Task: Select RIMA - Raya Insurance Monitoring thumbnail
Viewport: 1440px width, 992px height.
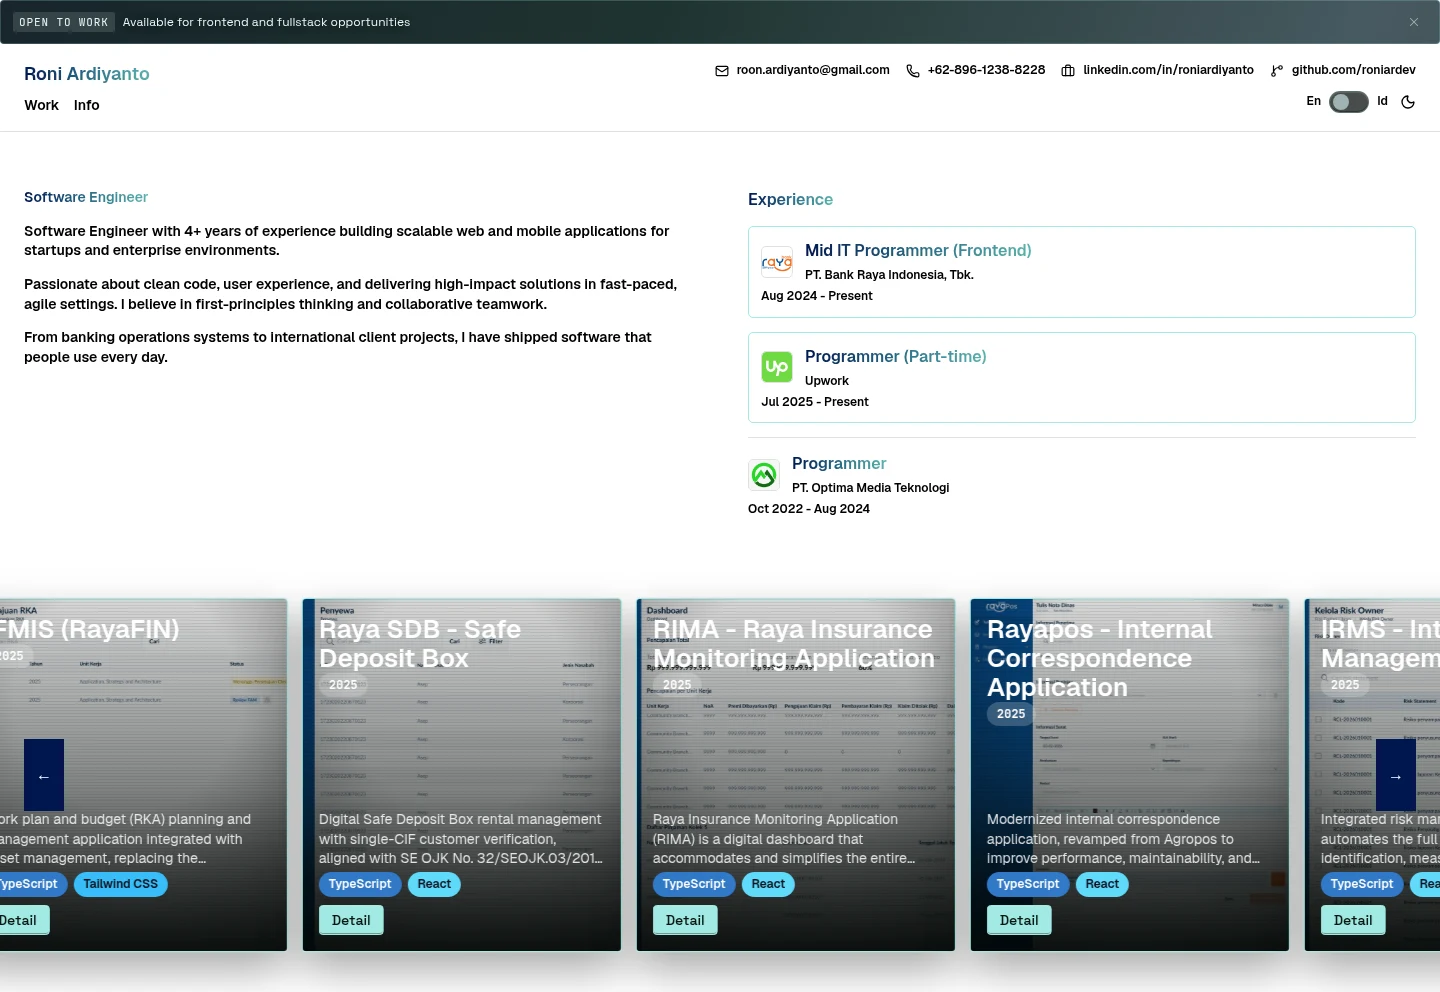Action: click(795, 774)
